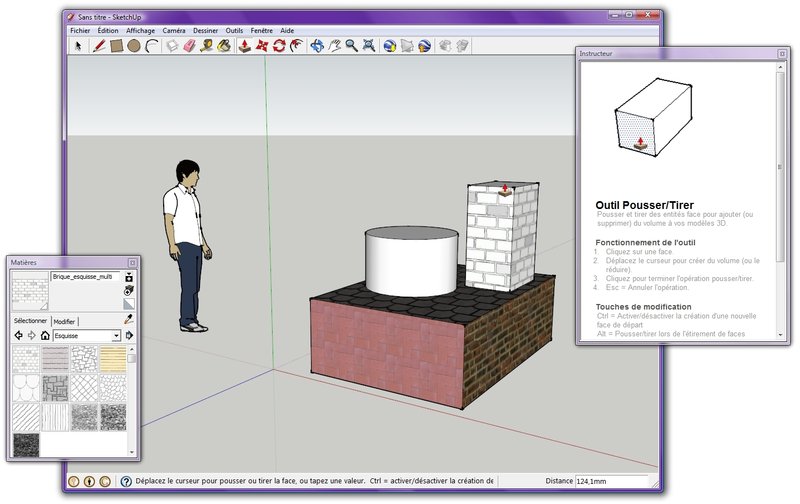Select the Push/Pull tool in toolbar
Image resolution: width=800 pixels, height=504 pixels.
point(244,45)
